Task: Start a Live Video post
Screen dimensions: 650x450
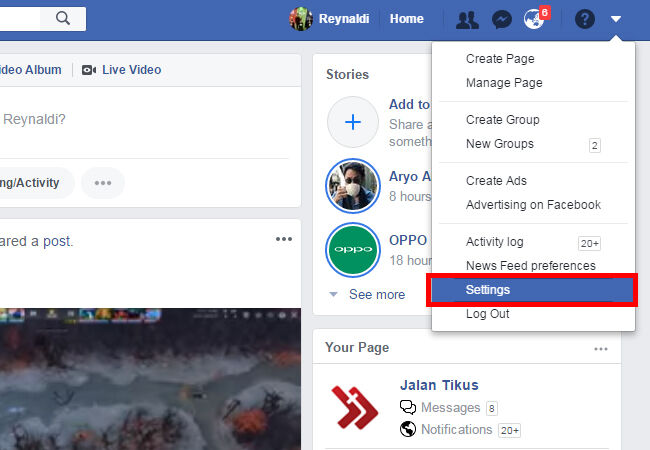Action: click(131, 70)
